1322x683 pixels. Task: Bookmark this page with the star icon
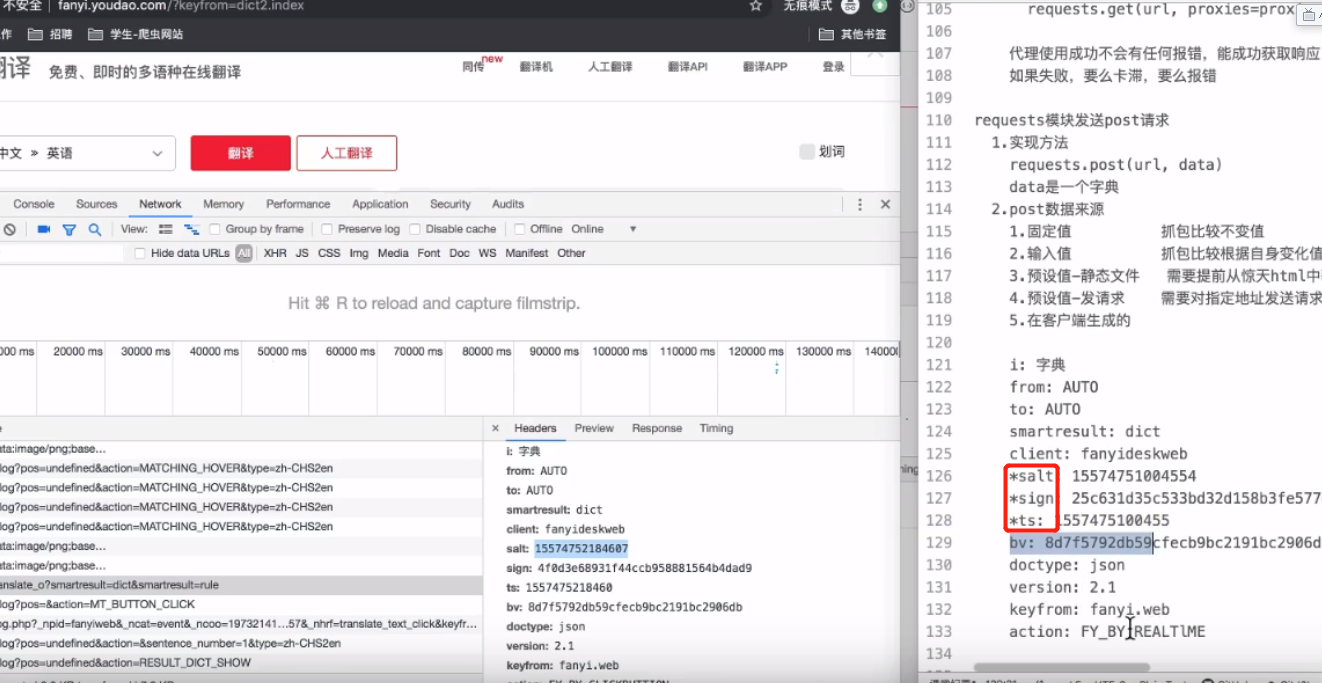756,6
